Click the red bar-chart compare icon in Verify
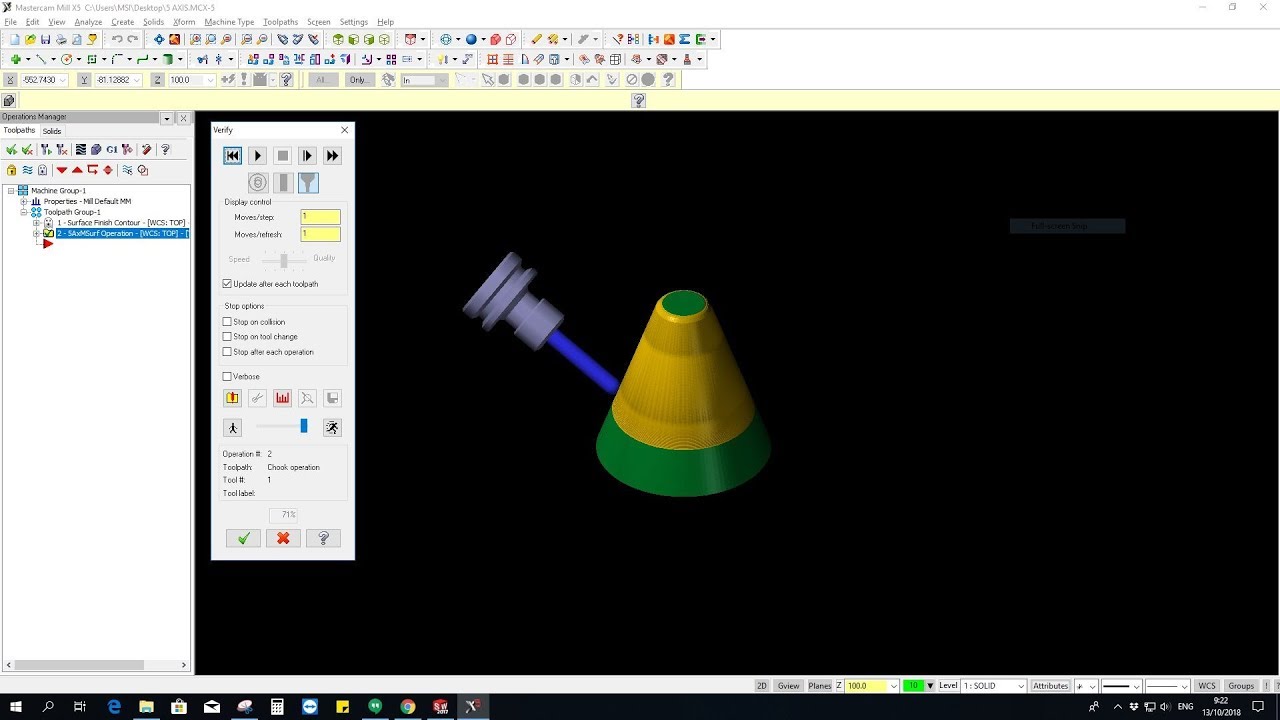Screen dimensions: 1280x720 pyautogui.click(x=282, y=398)
